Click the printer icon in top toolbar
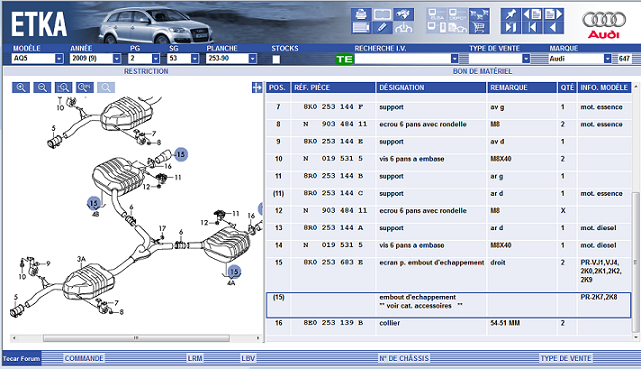The height and width of the screenshot is (369, 641). [361, 14]
